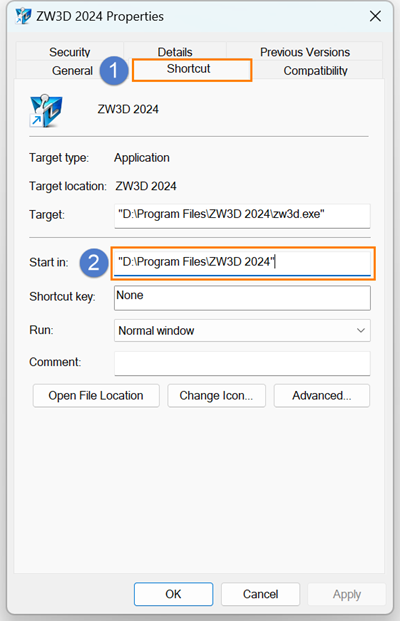Open Advanced shortcut settings

coord(322,395)
